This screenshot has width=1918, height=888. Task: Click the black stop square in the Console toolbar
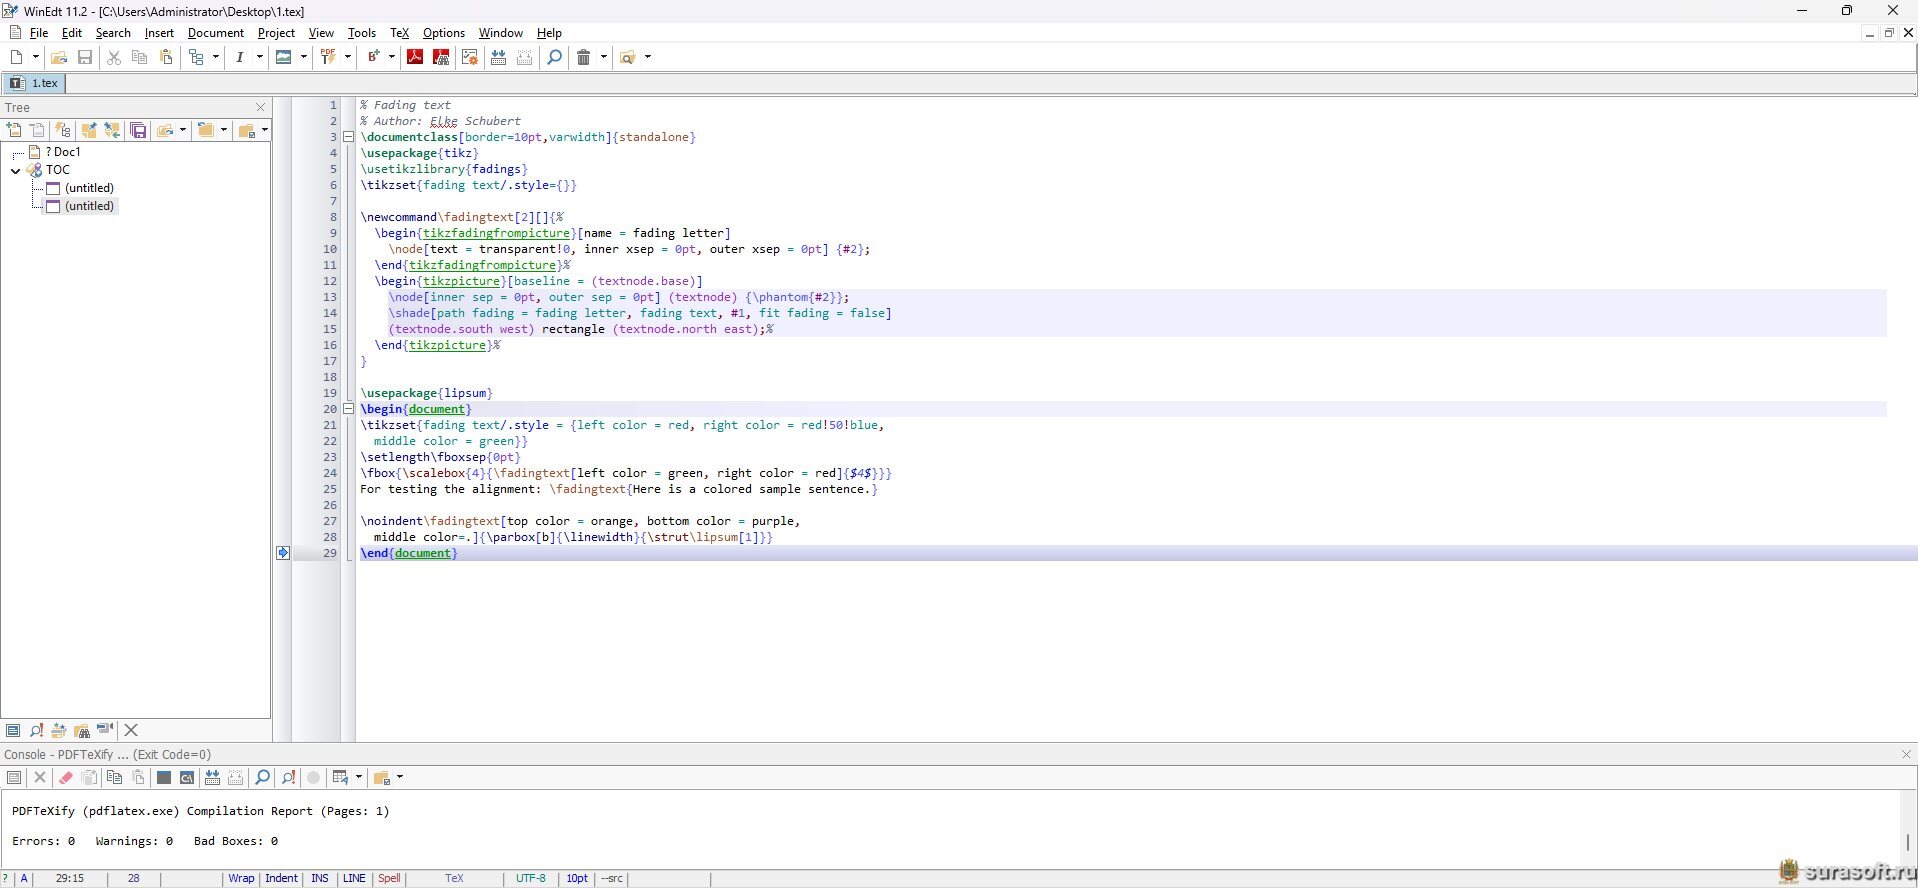click(x=163, y=778)
